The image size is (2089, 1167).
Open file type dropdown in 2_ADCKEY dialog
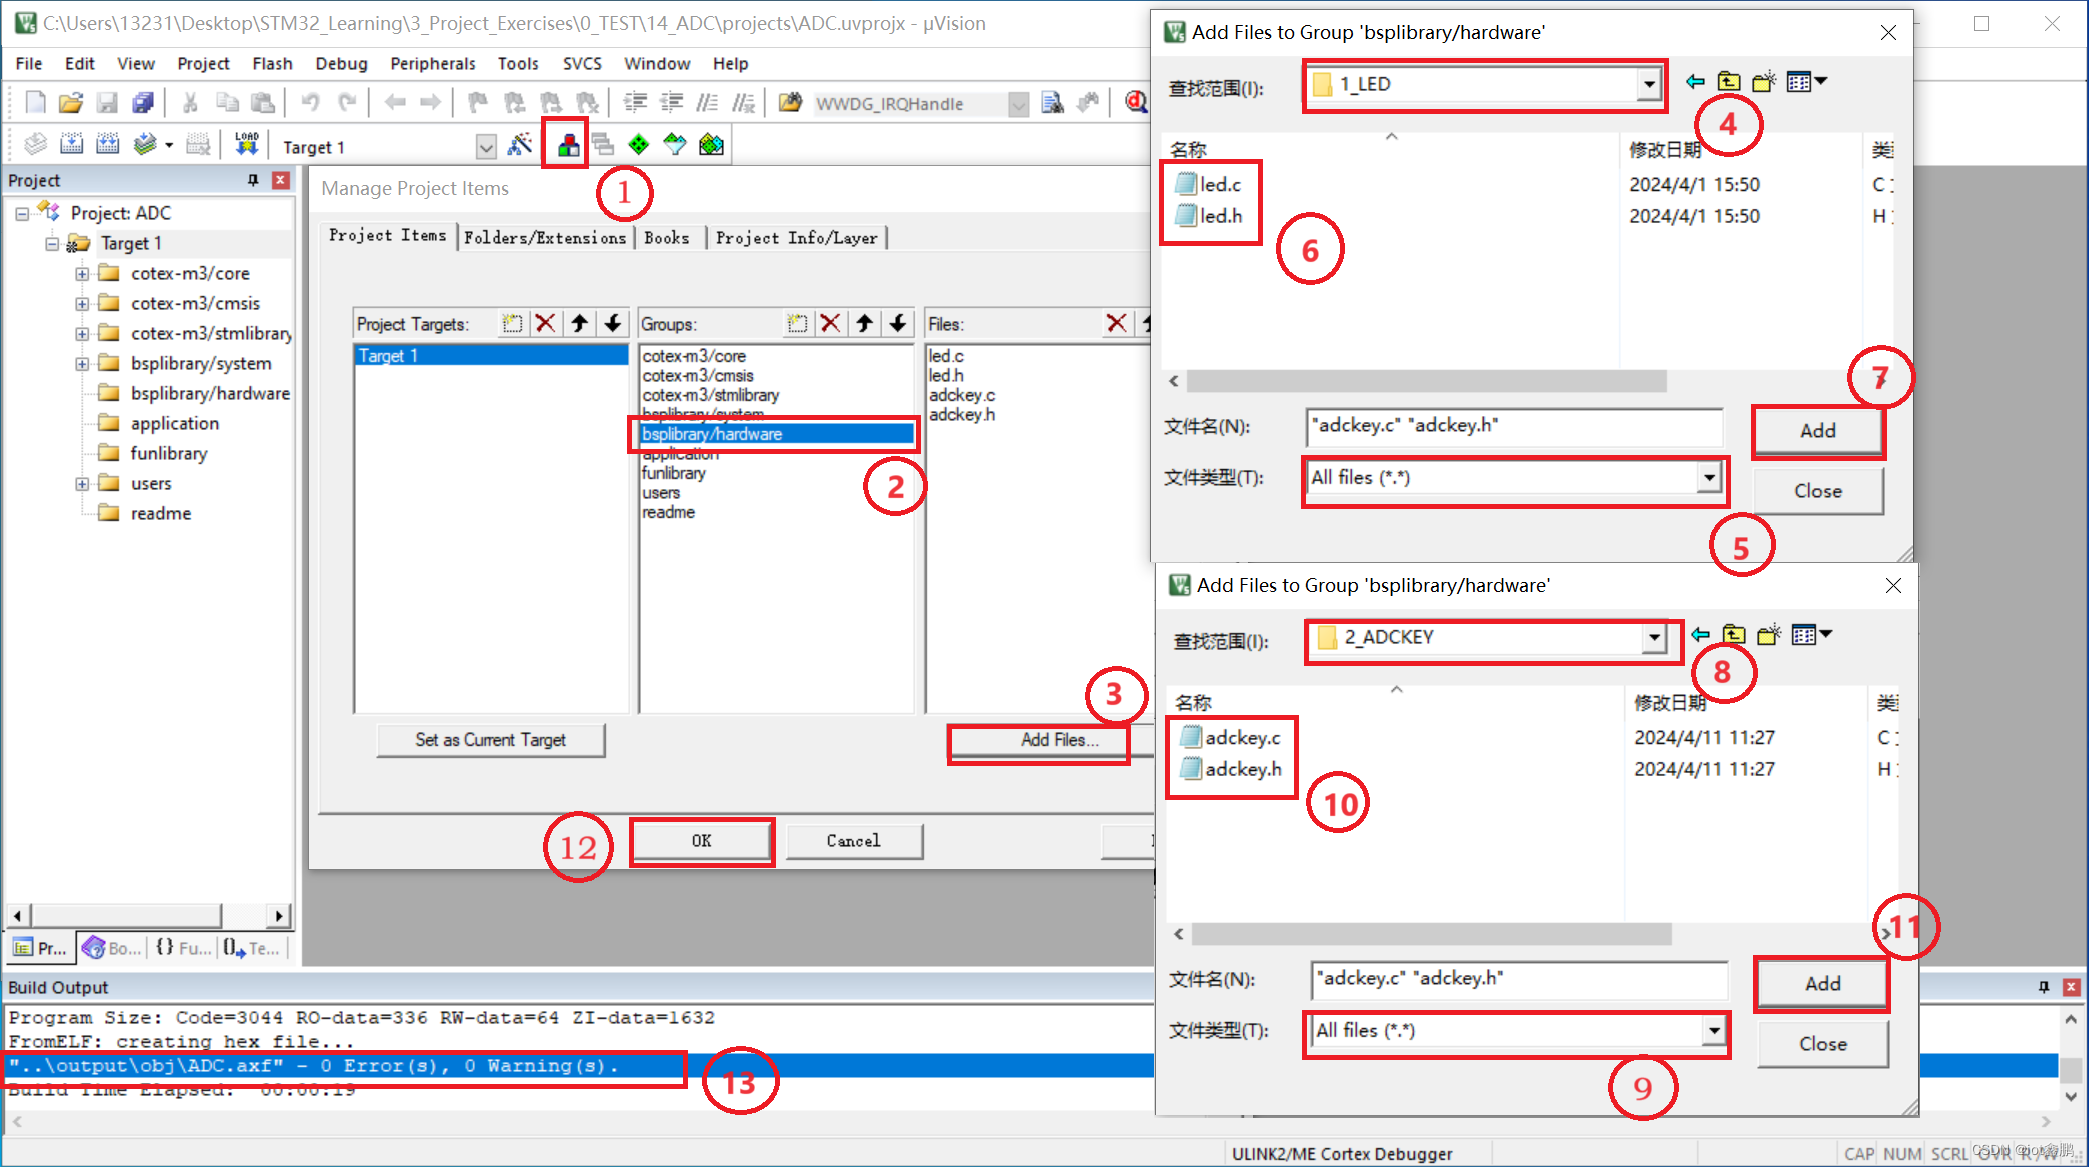pyautogui.click(x=1714, y=1030)
